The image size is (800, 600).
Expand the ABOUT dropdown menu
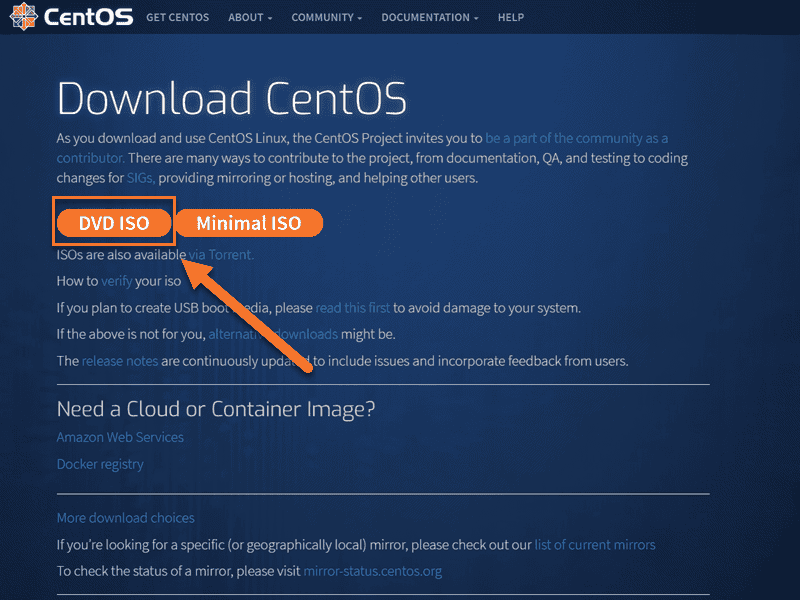pyautogui.click(x=250, y=17)
